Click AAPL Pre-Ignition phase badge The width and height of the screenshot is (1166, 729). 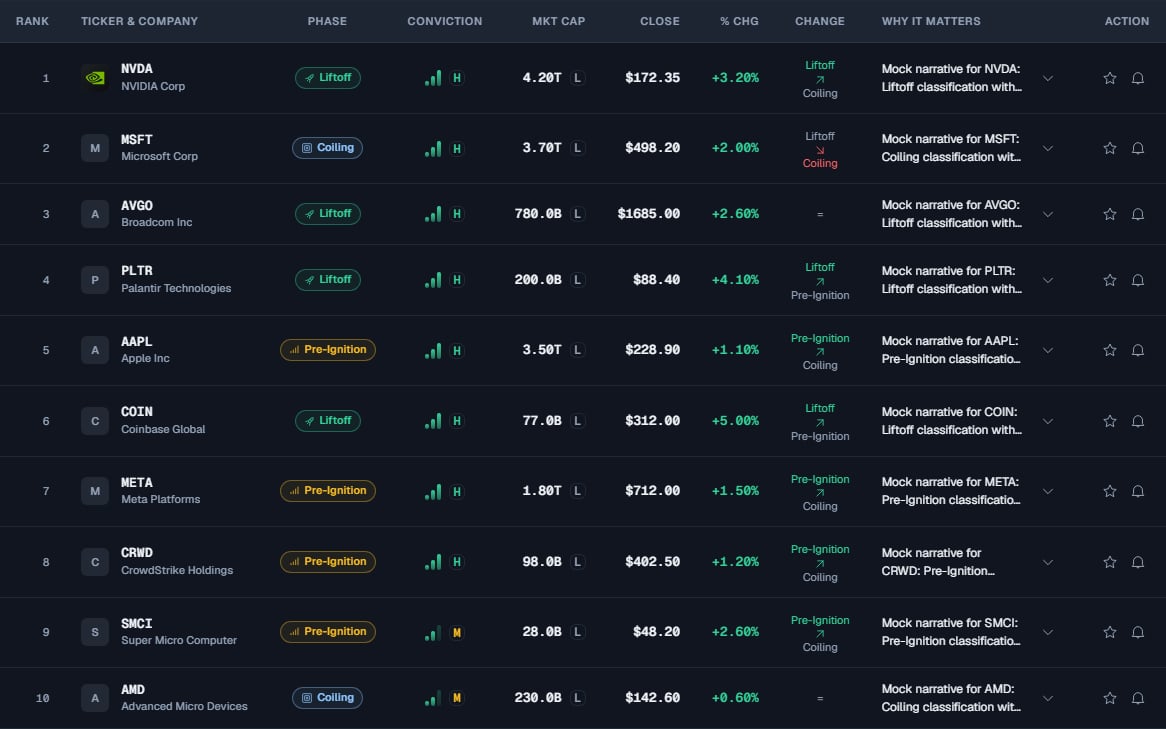[x=328, y=350]
